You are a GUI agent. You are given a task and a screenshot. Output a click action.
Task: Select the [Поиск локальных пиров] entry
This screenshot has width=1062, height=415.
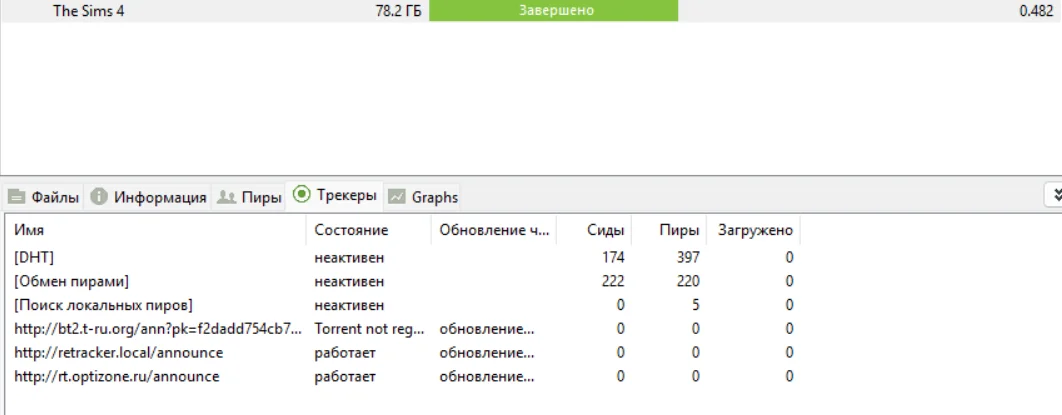tap(103, 305)
